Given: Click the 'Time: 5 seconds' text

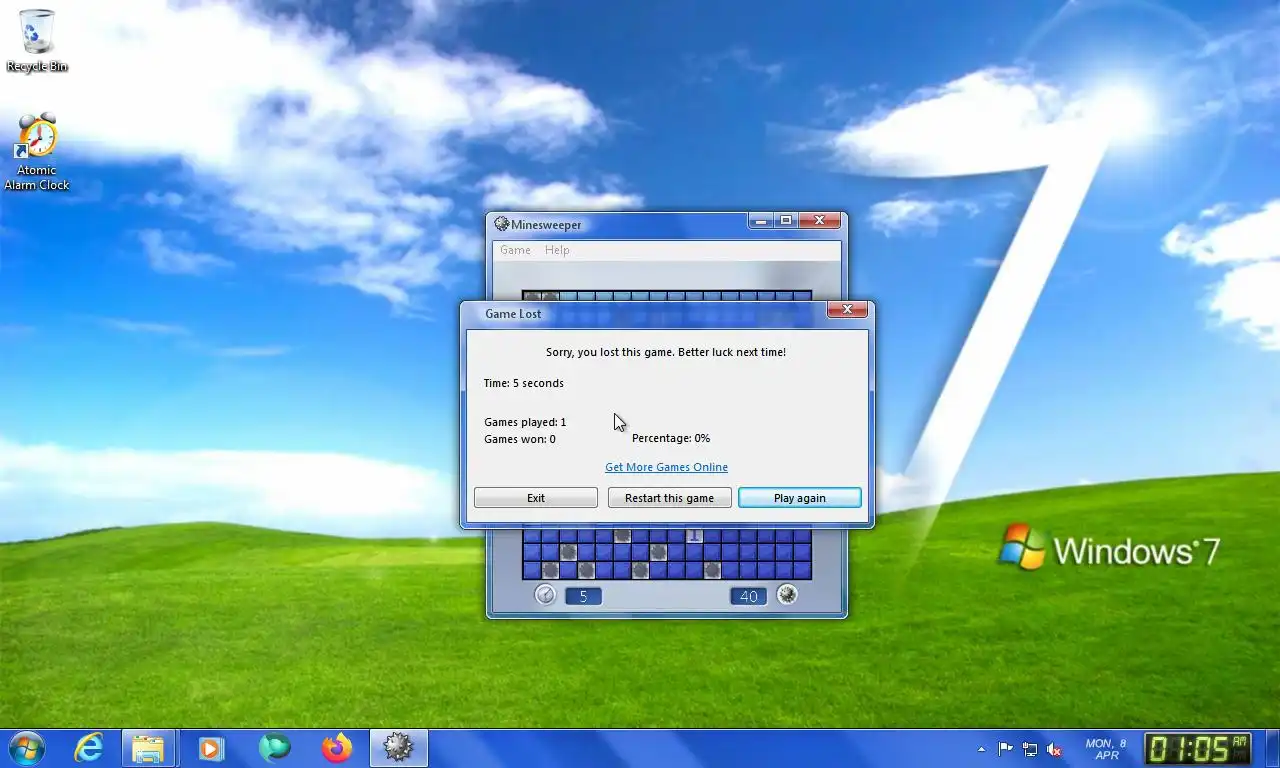Looking at the screenshot, I should click(x=523, y=383).
